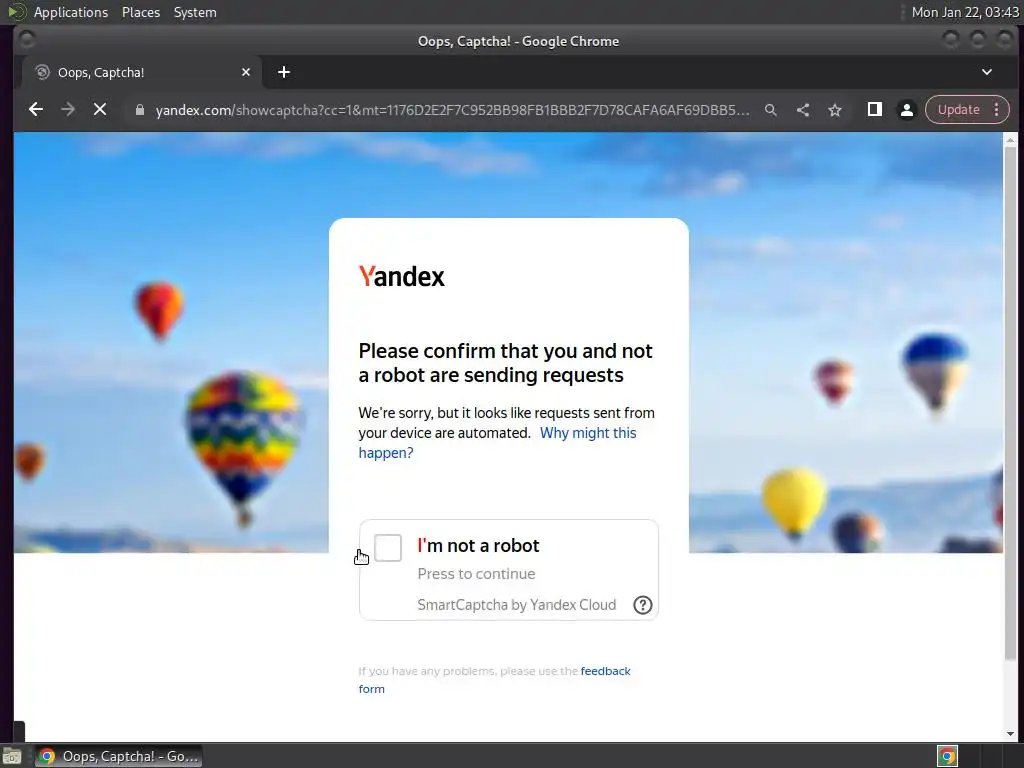This screenshot has height=768, width=1024.
Task: Click the Press to continue text
Action: pyautogui.click(x=476, y=574)
